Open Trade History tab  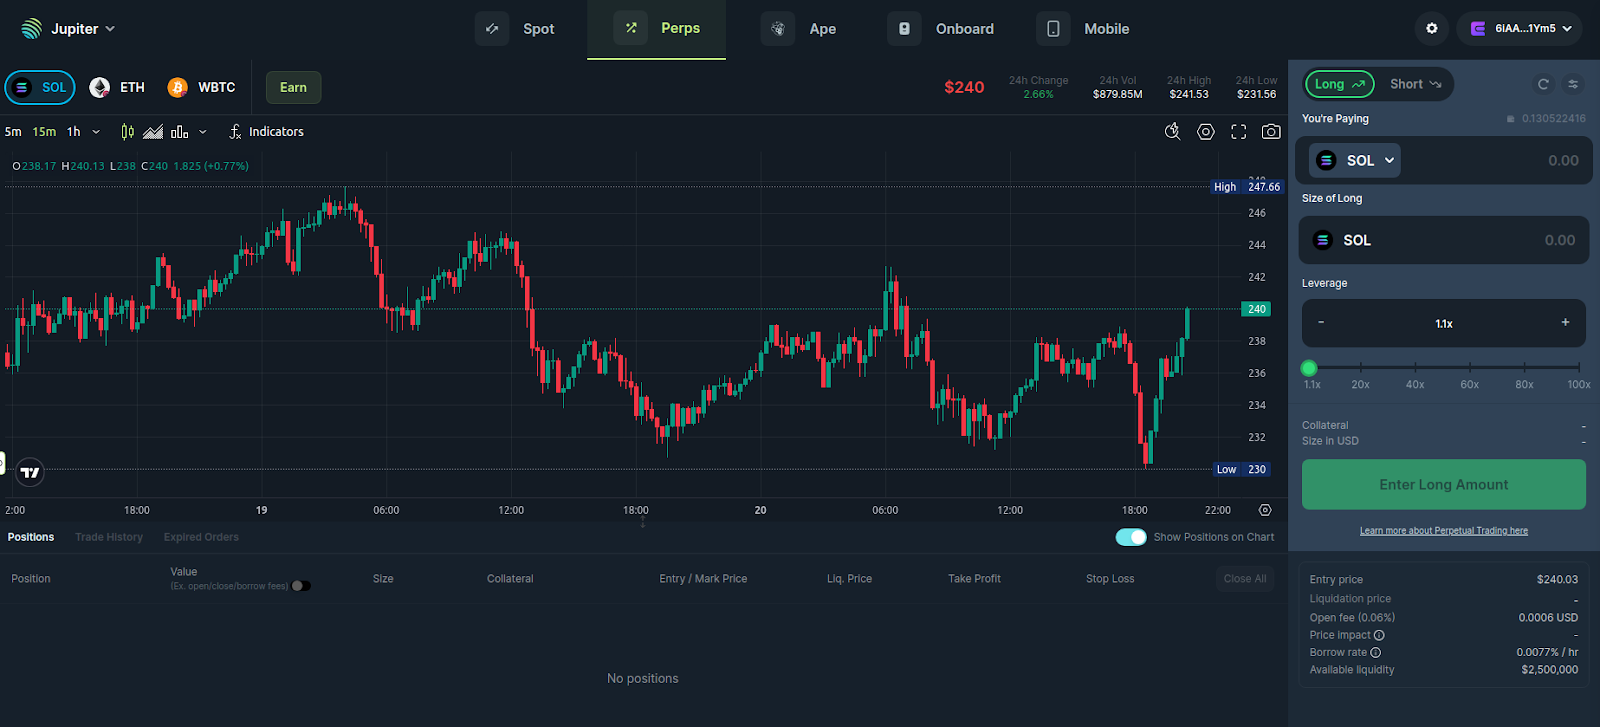coord(109,537)
